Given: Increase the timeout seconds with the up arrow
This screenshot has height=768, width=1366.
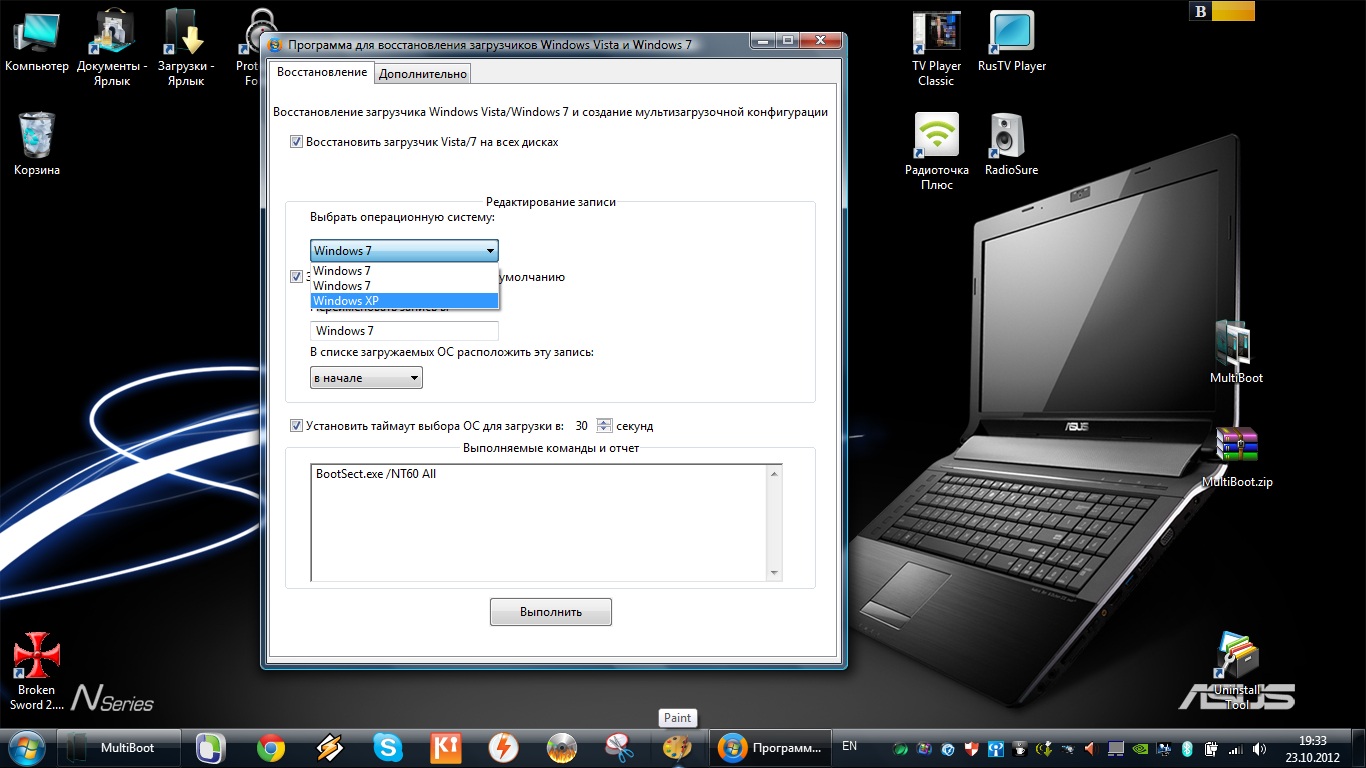Looking at the screenshot, I should coord(603,421).
